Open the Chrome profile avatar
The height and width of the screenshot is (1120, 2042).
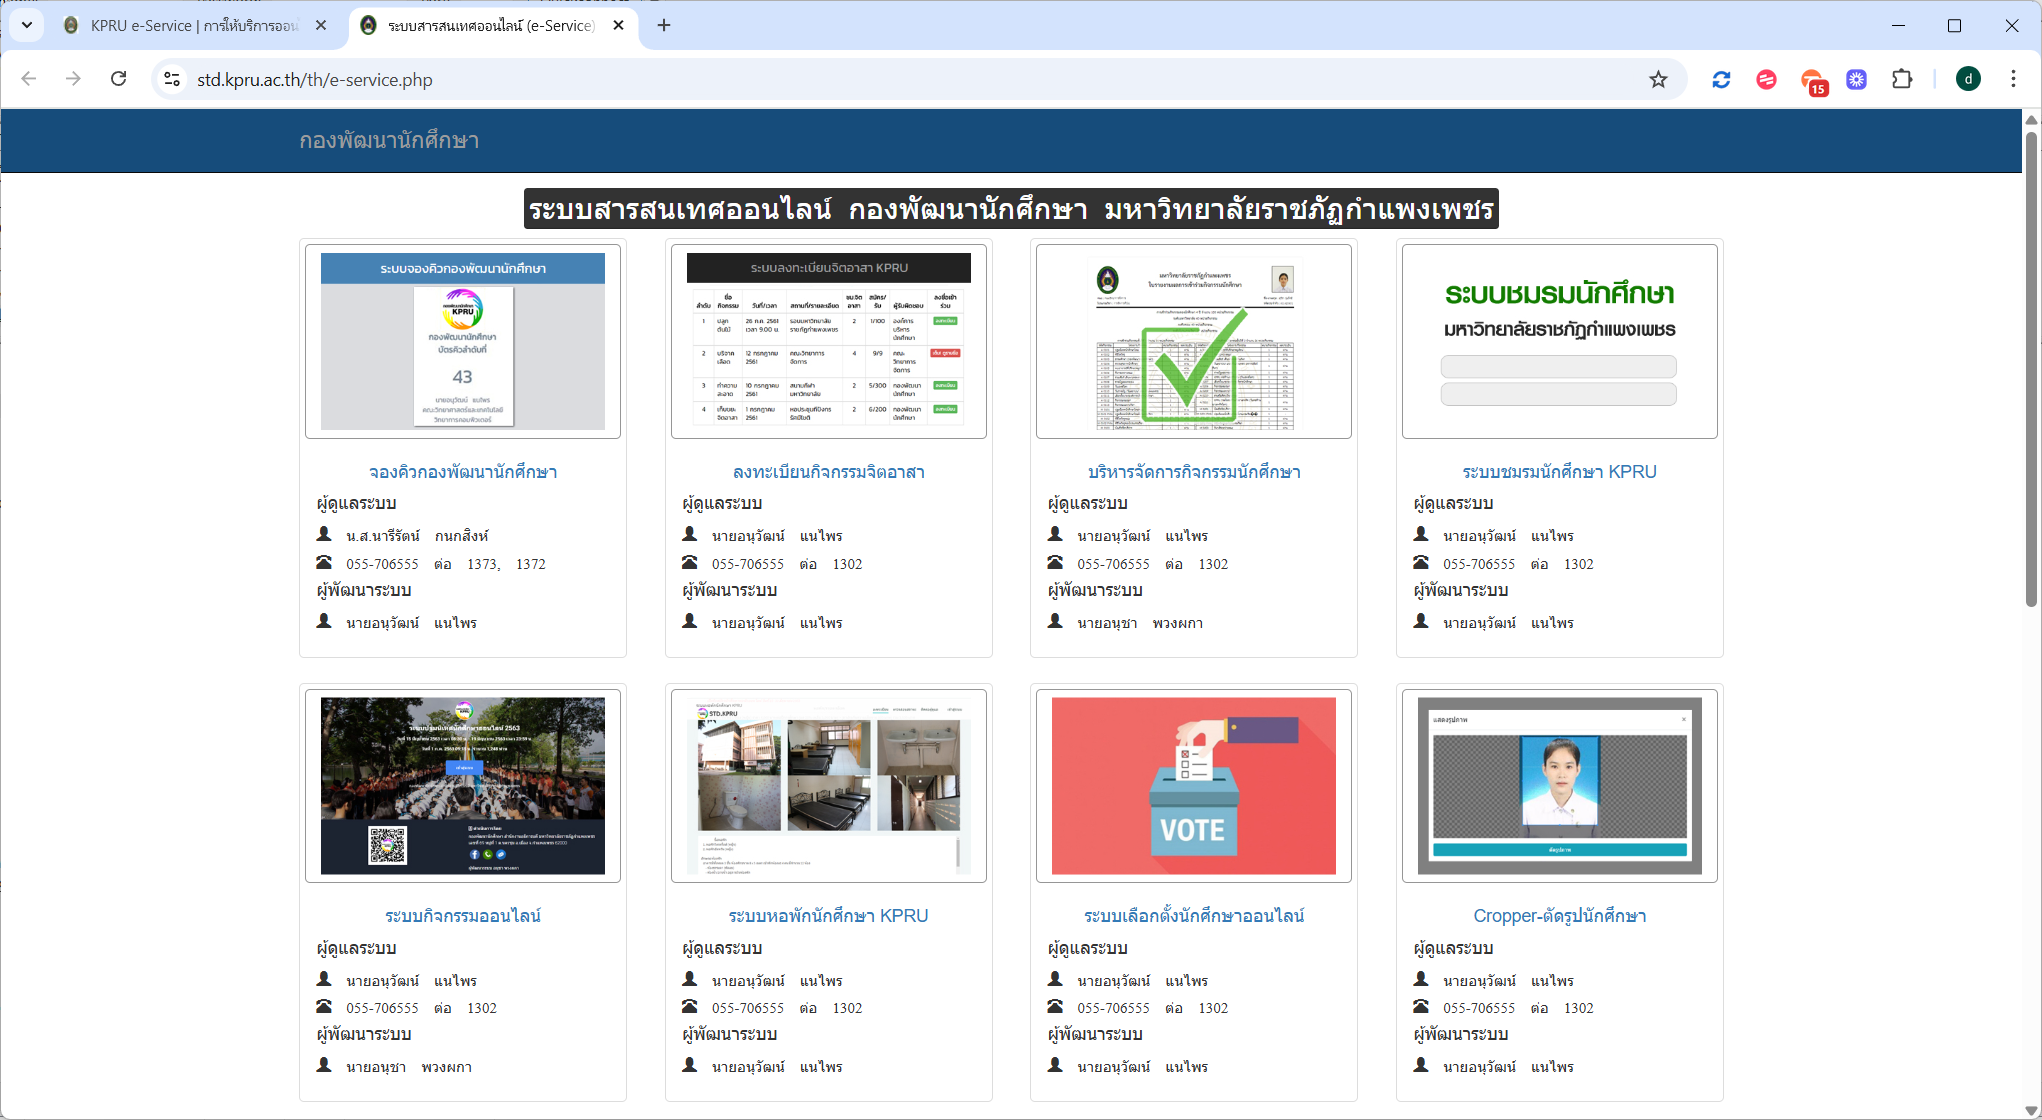[1968, 79]
